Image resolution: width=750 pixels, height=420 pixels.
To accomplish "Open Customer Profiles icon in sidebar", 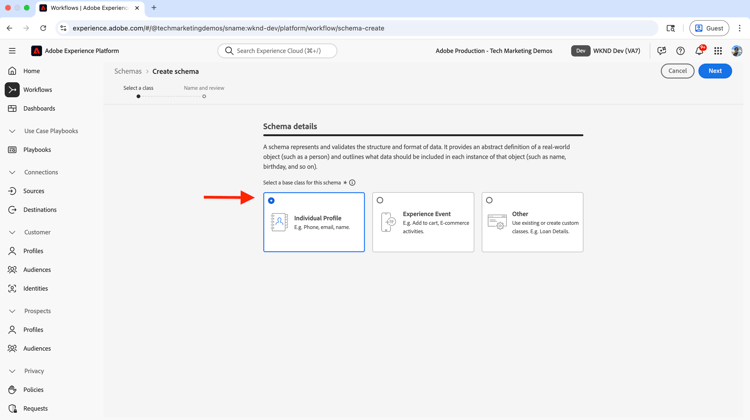I will 12,251.
